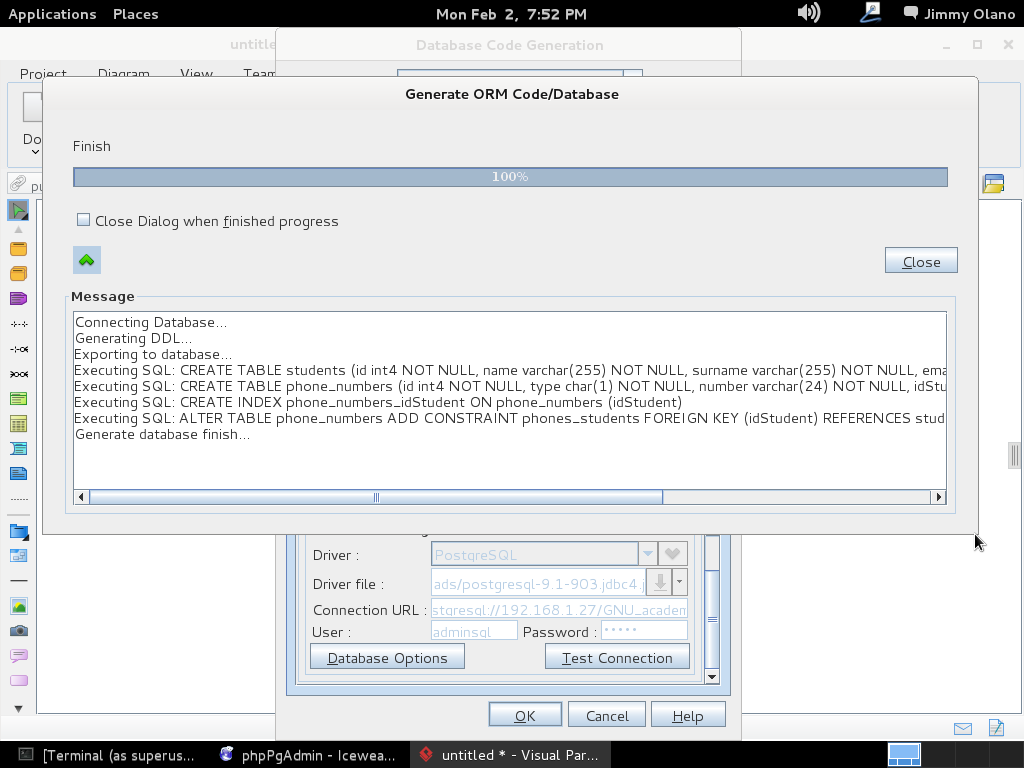Click the Test Connection button
The image size is (1024, 768).
(617, 657)
